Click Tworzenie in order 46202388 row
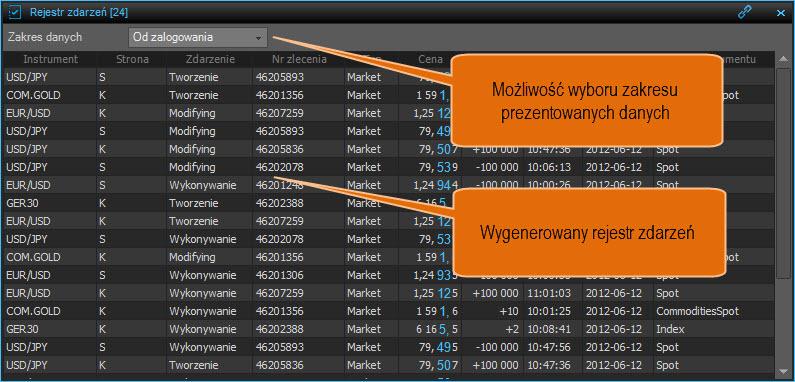 [194, 203]
